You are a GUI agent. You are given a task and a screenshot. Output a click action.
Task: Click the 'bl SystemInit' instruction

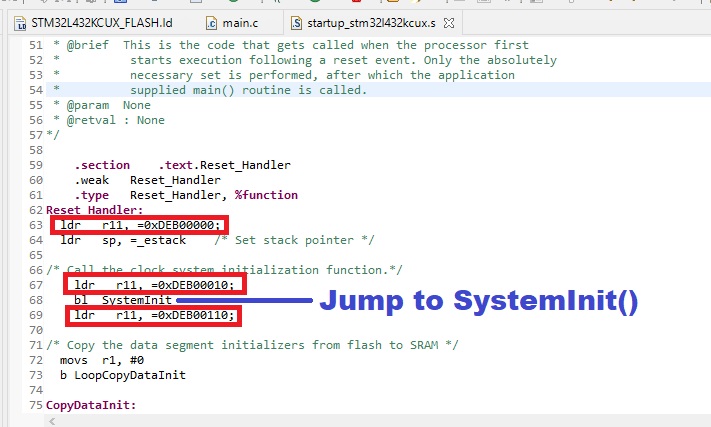coord(123,300)
